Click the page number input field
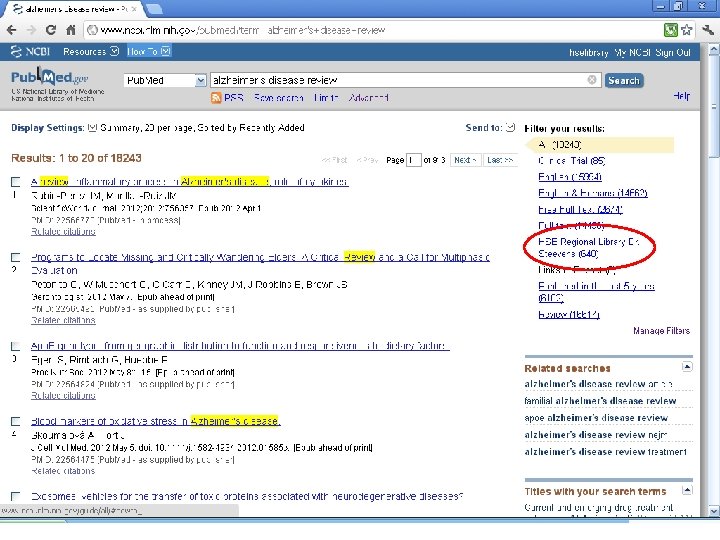This screenshot has height=540, width=720. point(413,160)
